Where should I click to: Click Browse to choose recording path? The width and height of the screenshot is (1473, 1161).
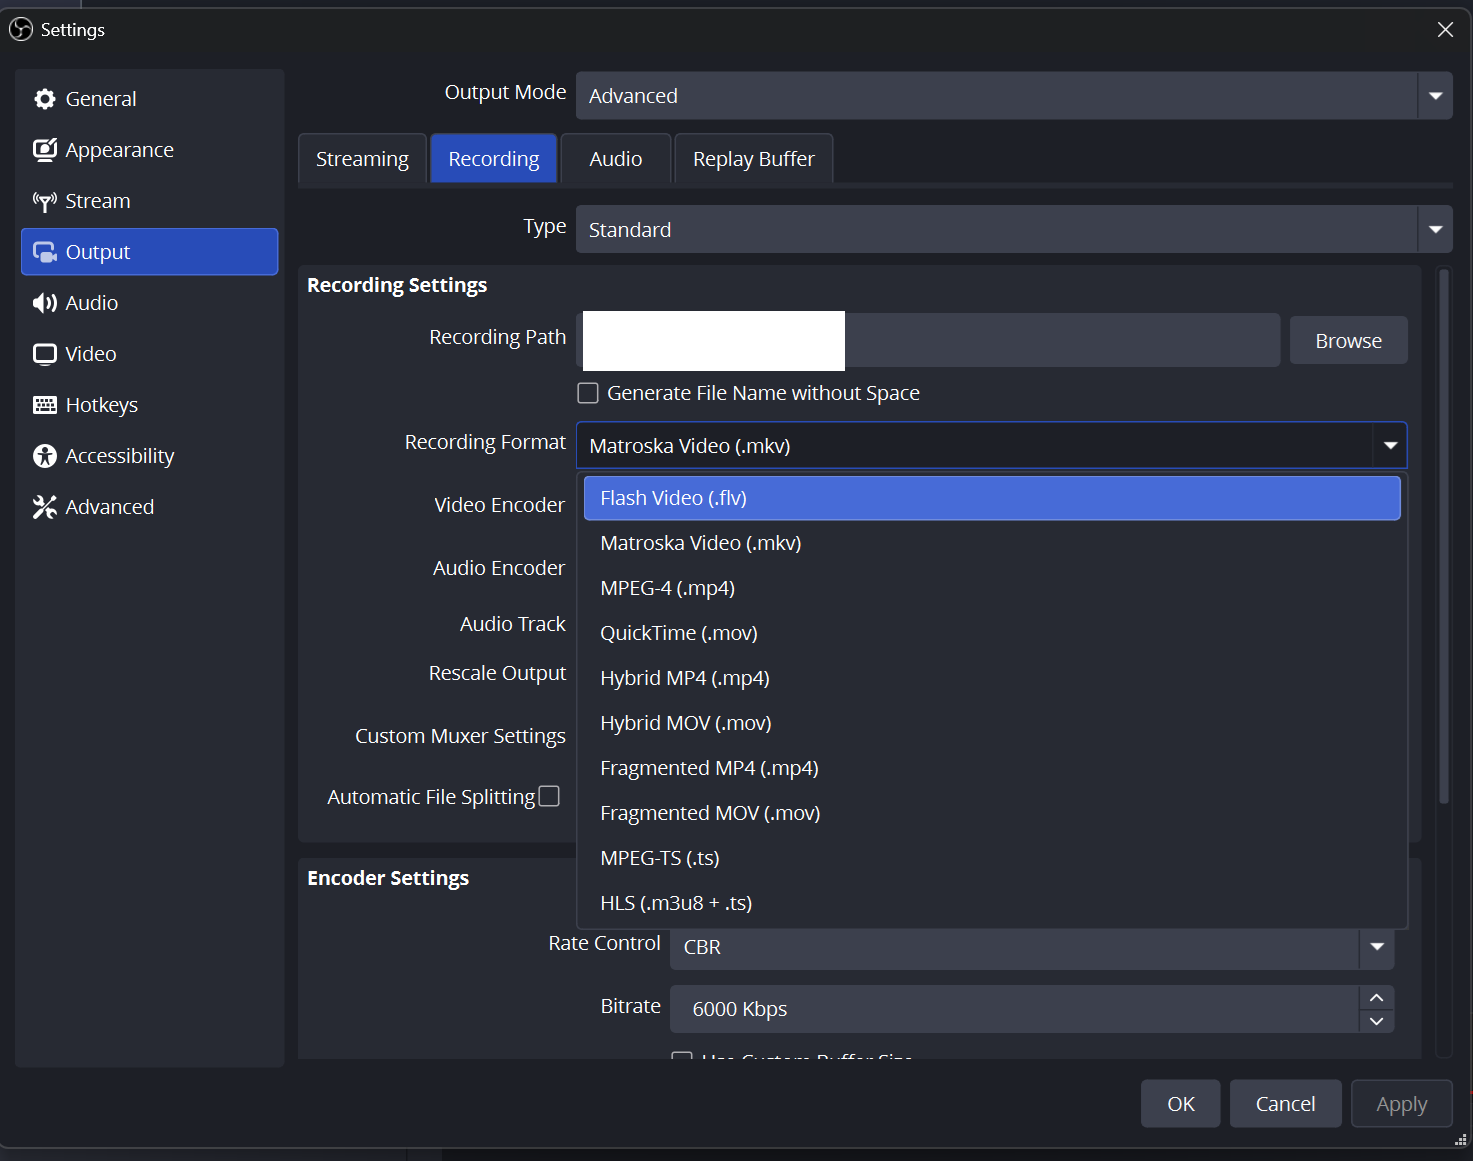1349,341
